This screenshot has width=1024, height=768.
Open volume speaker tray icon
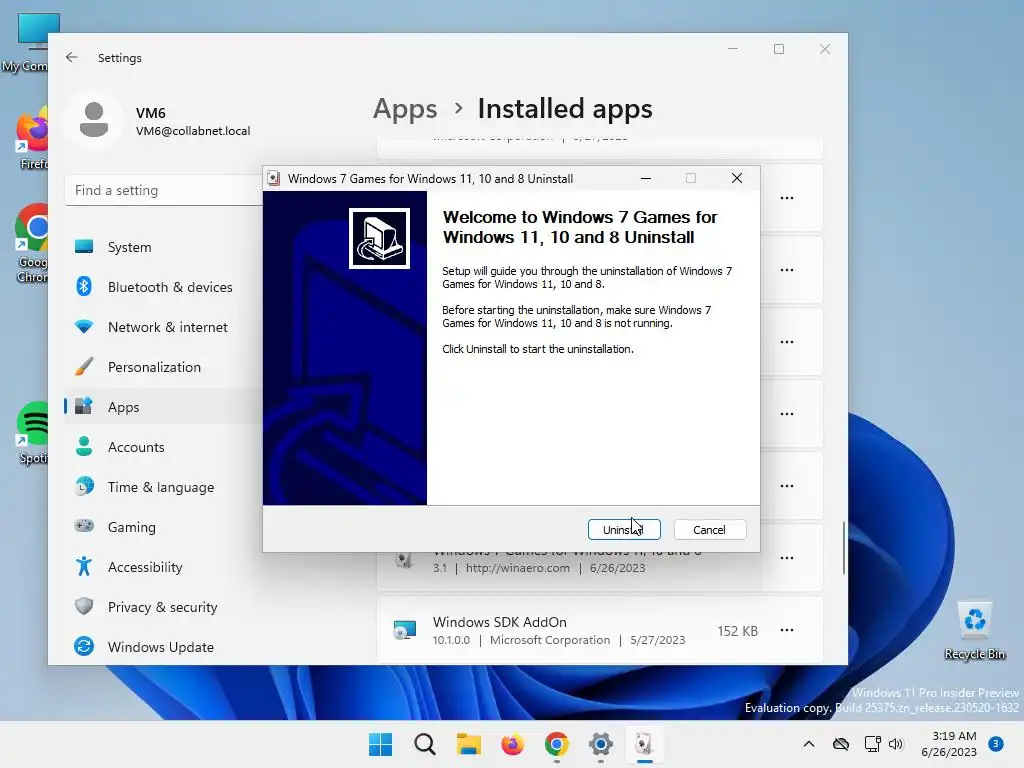tap(896, 744)
